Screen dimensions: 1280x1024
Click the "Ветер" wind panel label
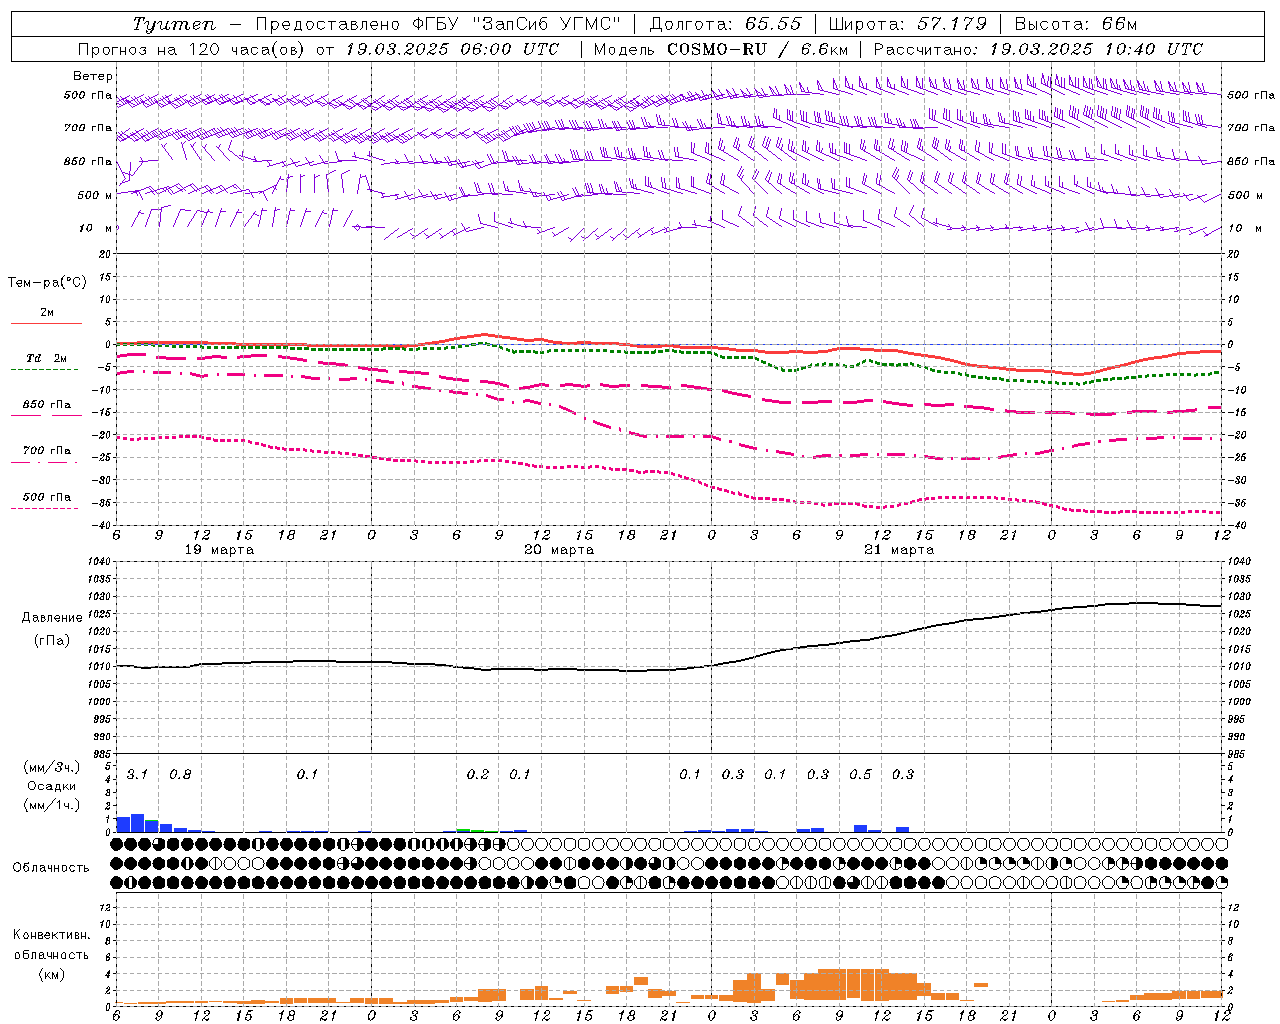click(x=93, y=76)
